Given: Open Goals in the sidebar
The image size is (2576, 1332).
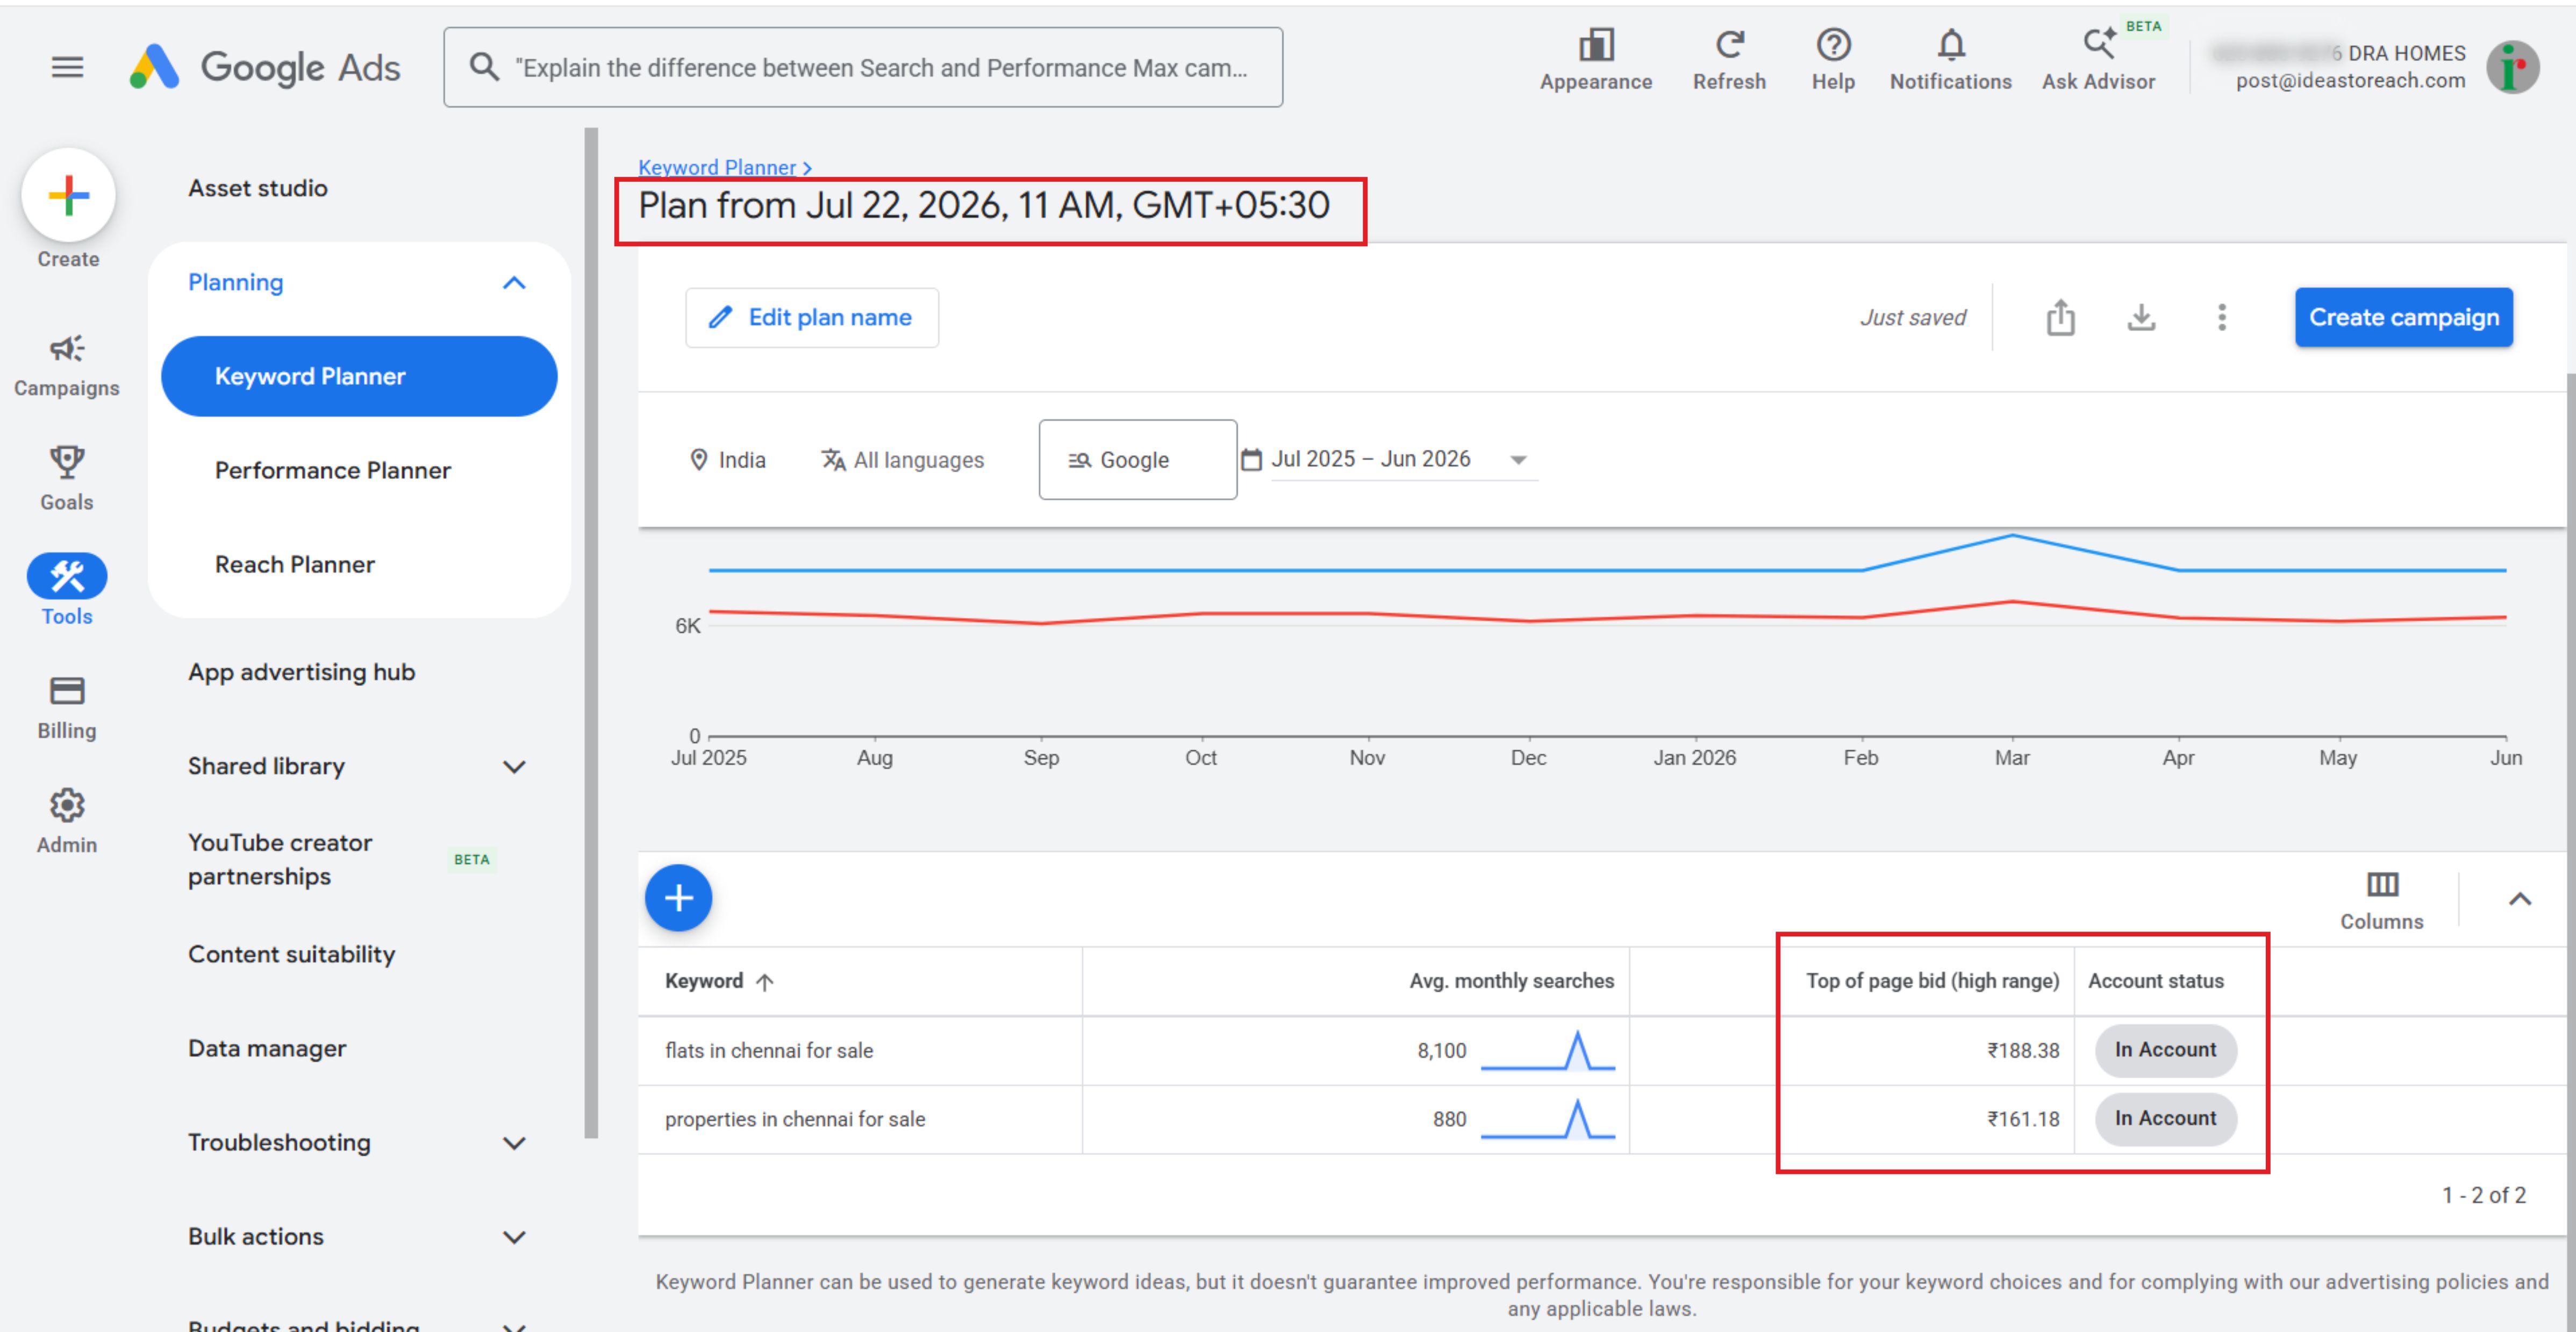Looking at the screenshot, I should pyautogui.click(x=67, y=479).
